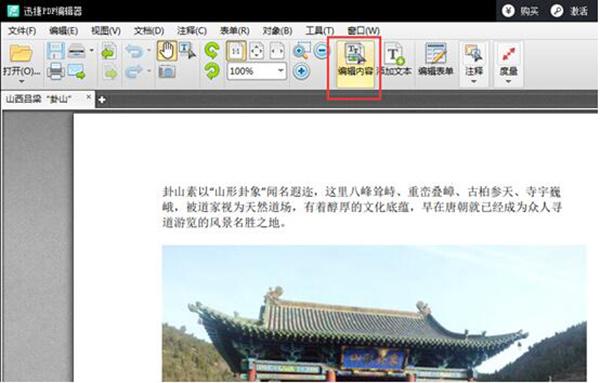
Task: Open the 文档(D) menu
Action: pyautogui.click(x=149, y=31)
